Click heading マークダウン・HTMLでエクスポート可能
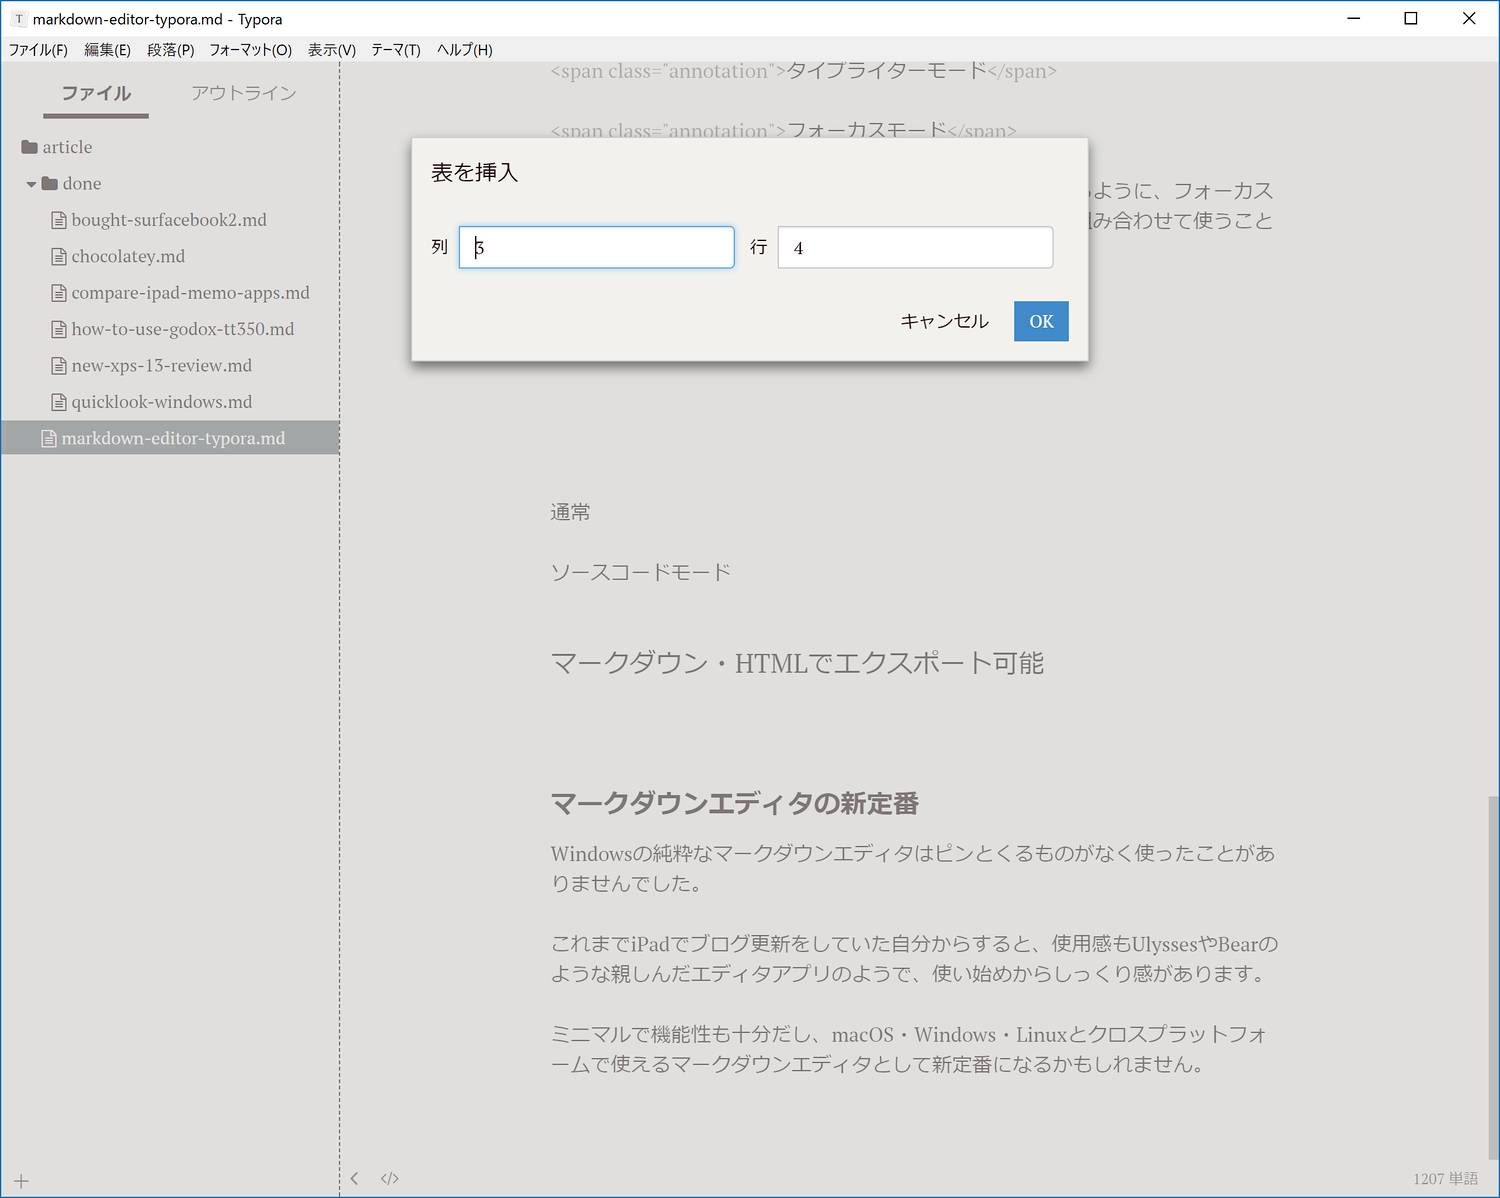The image size is (1500, 1198). click(797, 663)
